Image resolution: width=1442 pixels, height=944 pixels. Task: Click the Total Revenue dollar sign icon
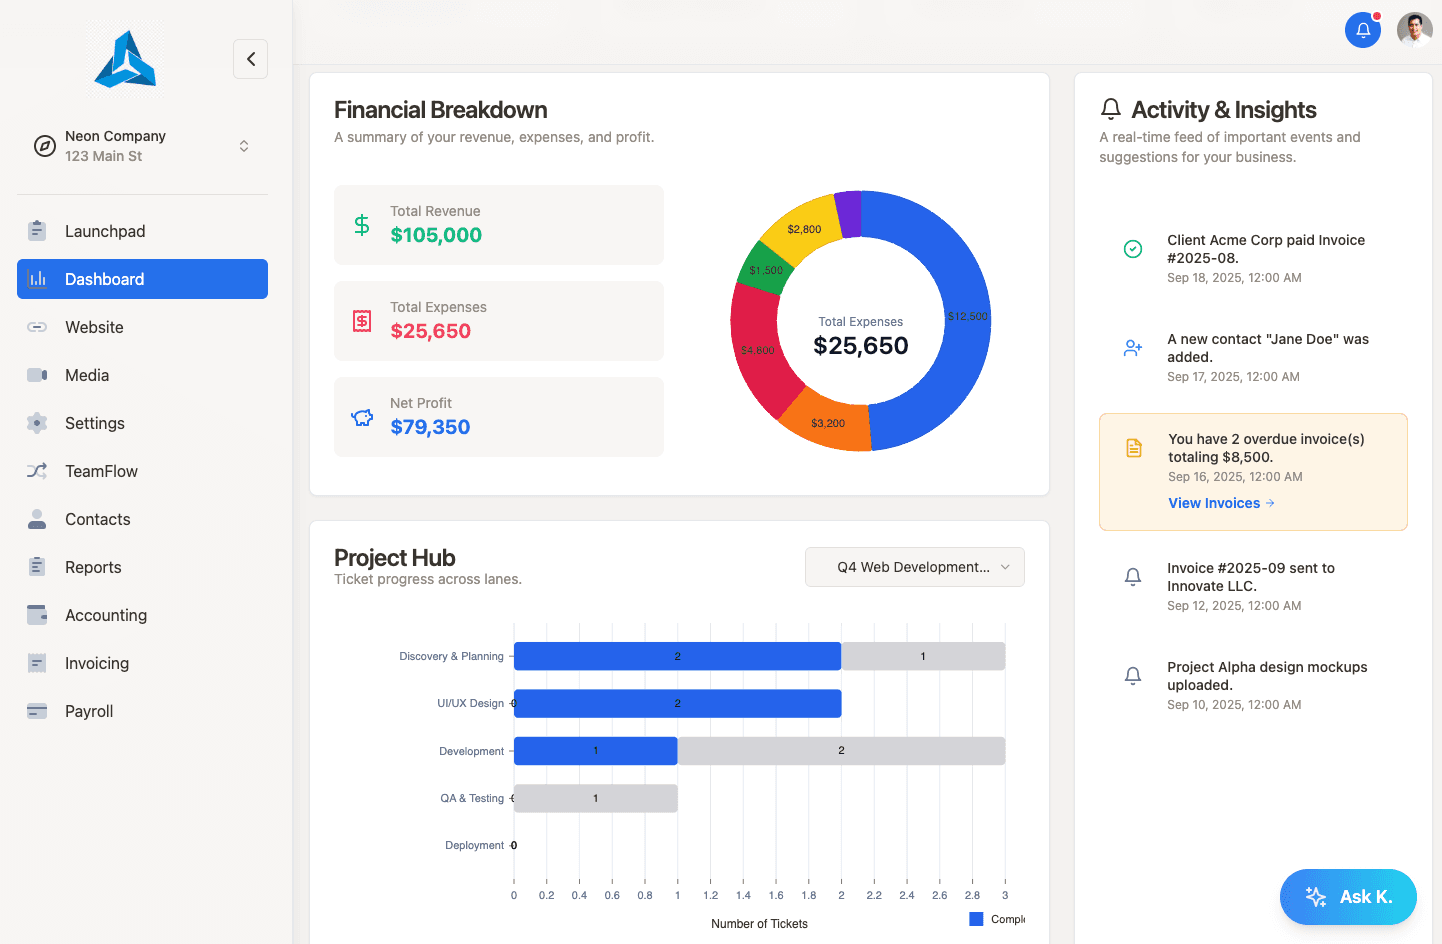(x=362, y=225)
